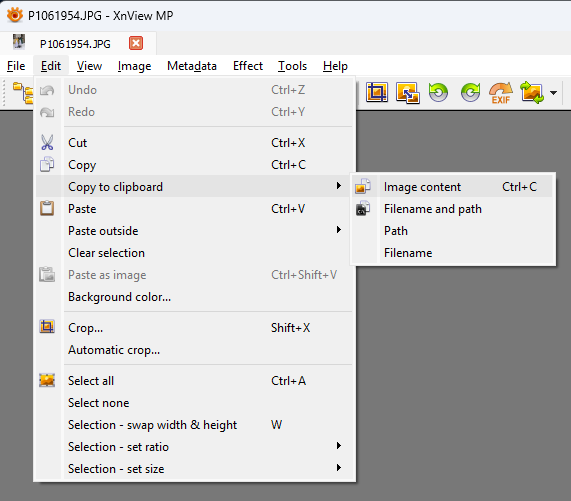Click the export image toolbar icon

point(532,92)
